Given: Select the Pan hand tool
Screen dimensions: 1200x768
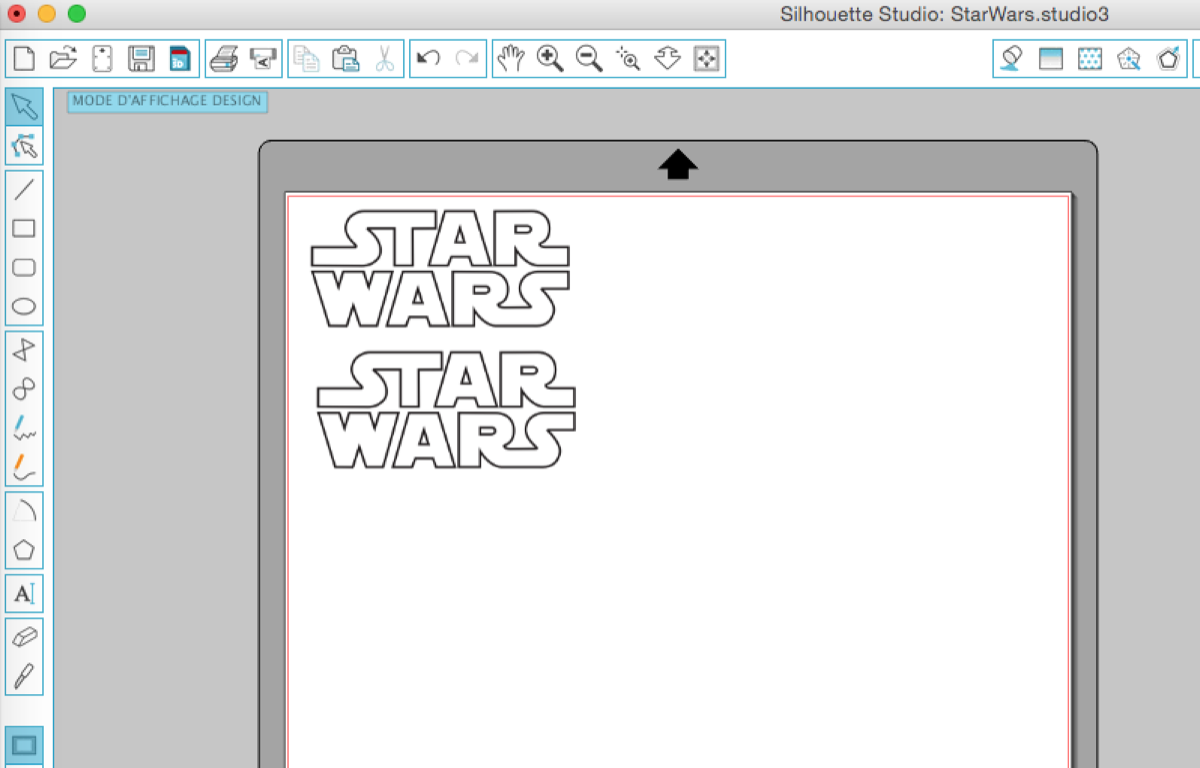Looking at the screenshot, I should 511,58.
